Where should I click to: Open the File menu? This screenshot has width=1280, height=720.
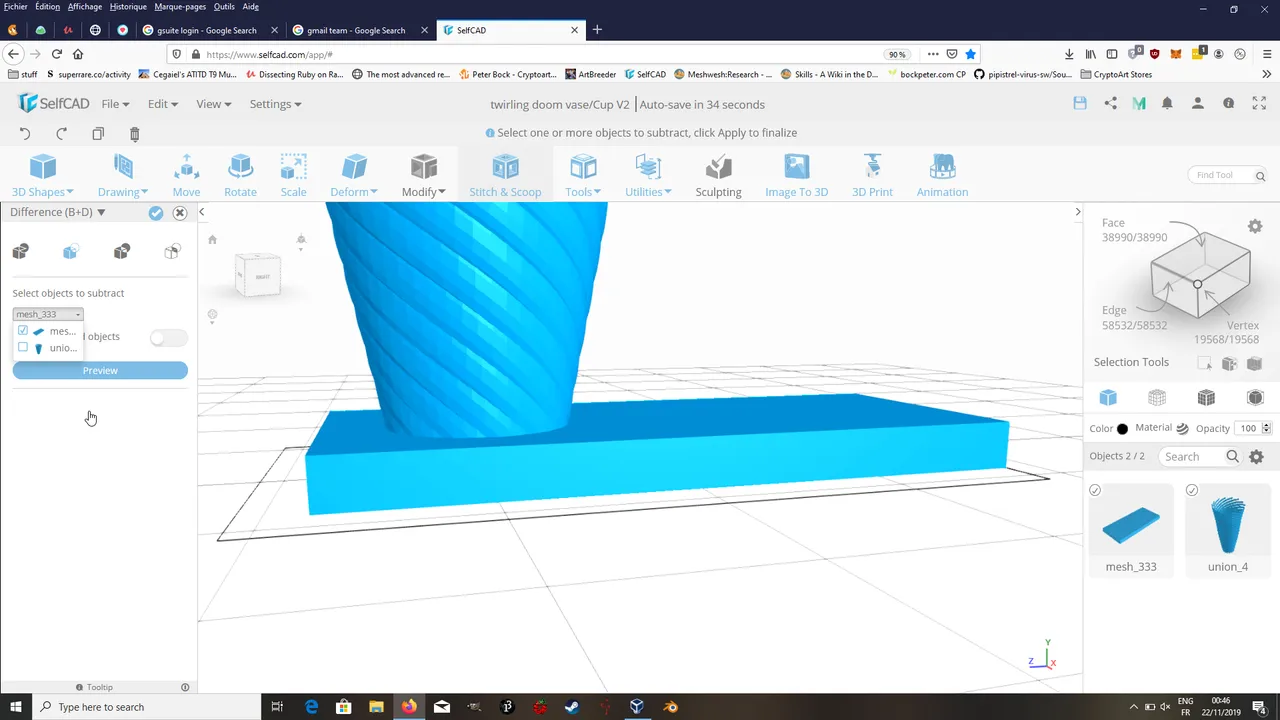115,104
